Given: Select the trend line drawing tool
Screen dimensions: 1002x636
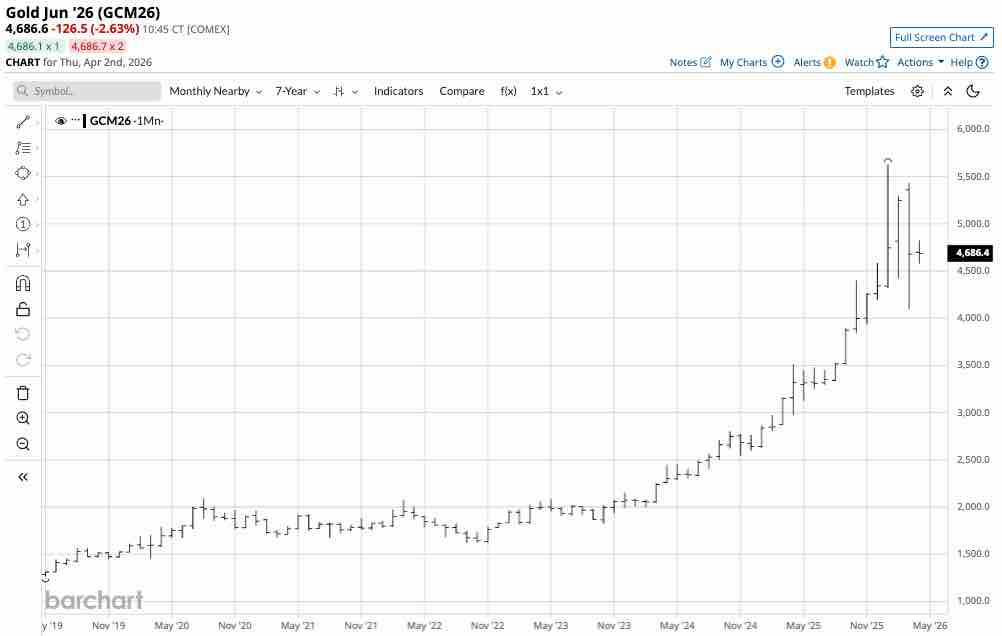Looking at the screenshot, I should tap(23, 122).
